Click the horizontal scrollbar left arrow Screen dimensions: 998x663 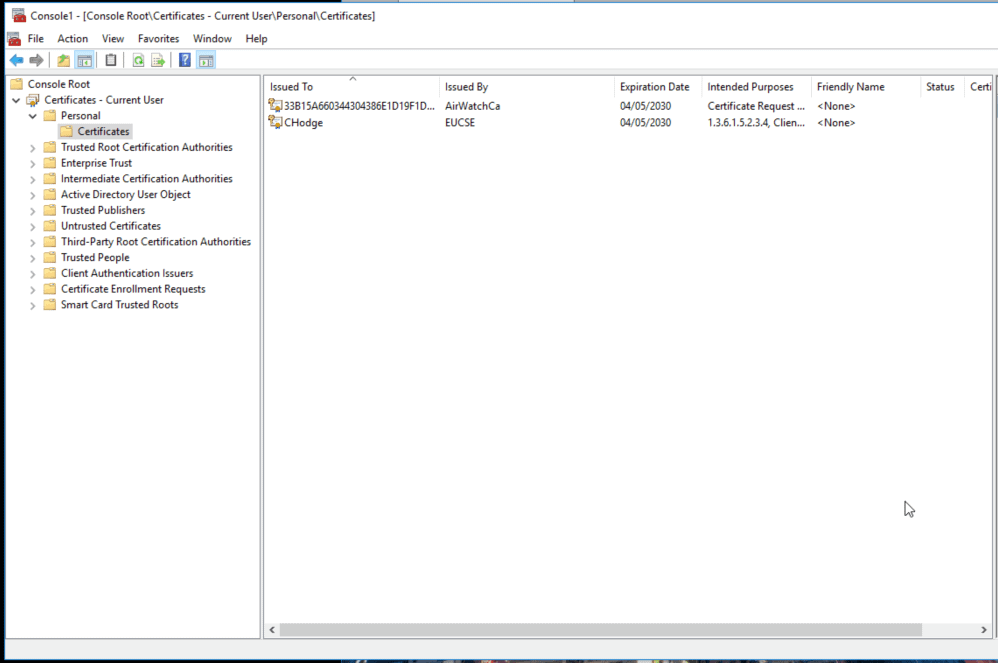pyautogui.click(x=272, y=630)
